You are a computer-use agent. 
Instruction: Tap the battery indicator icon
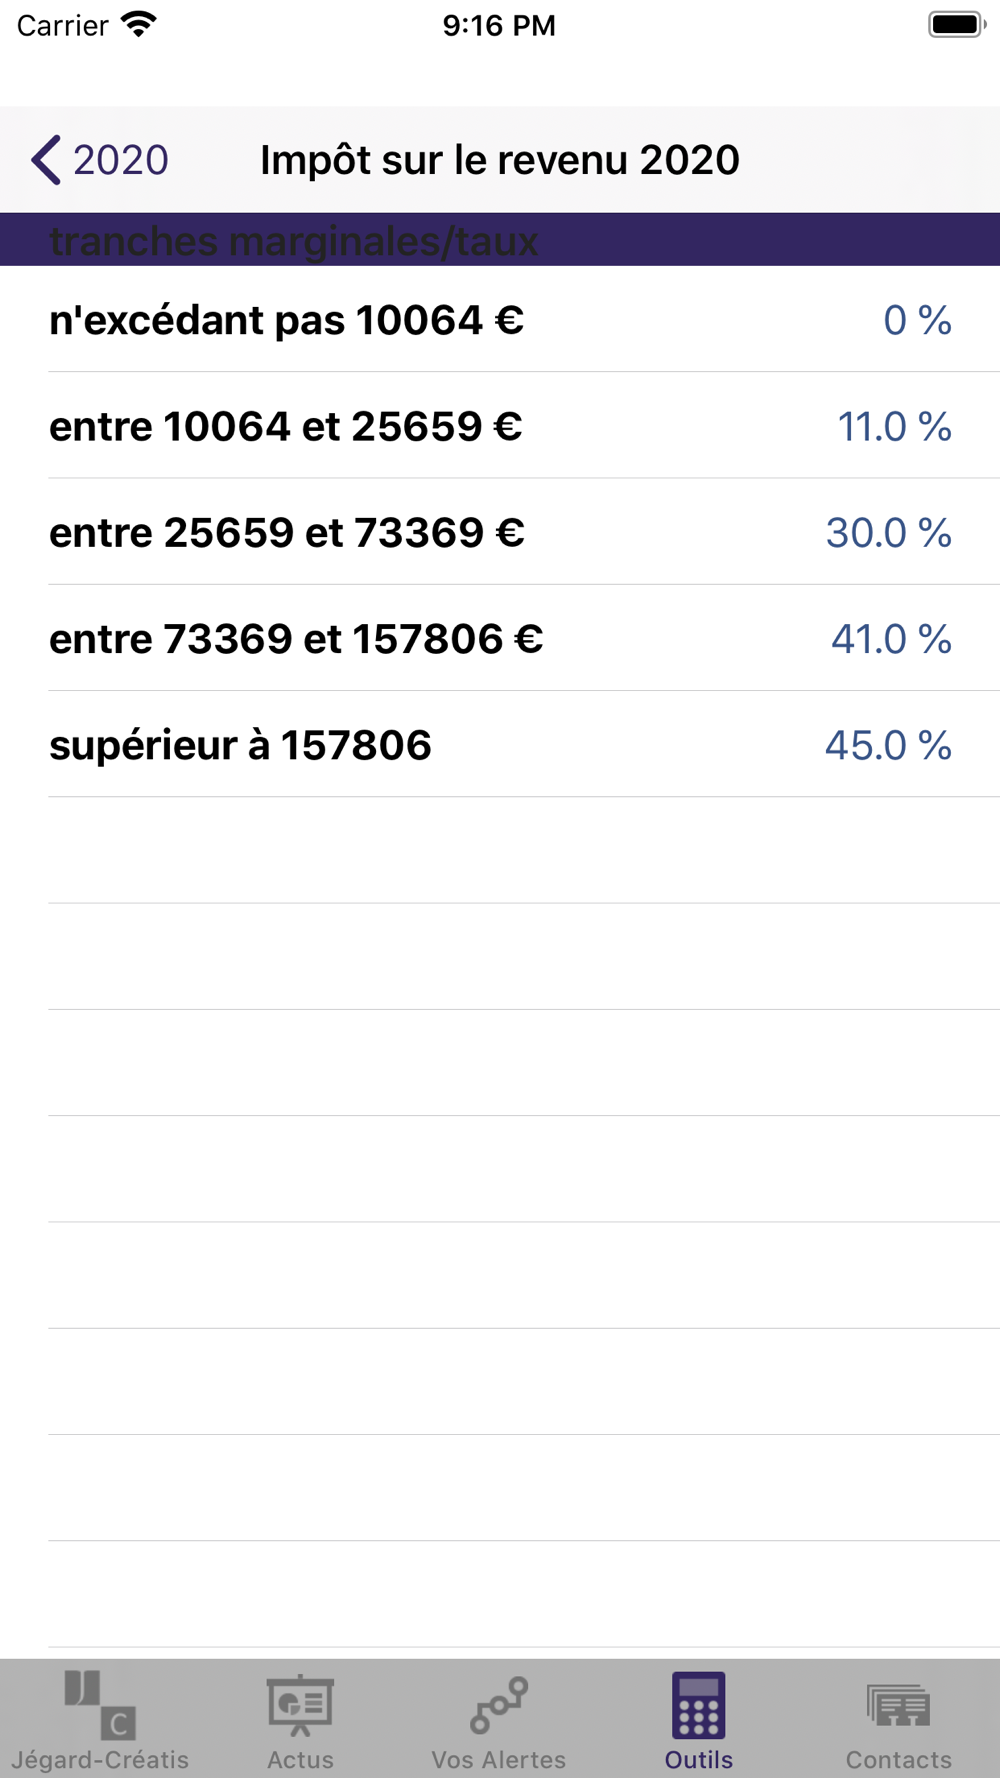click(x=956, y=25)
